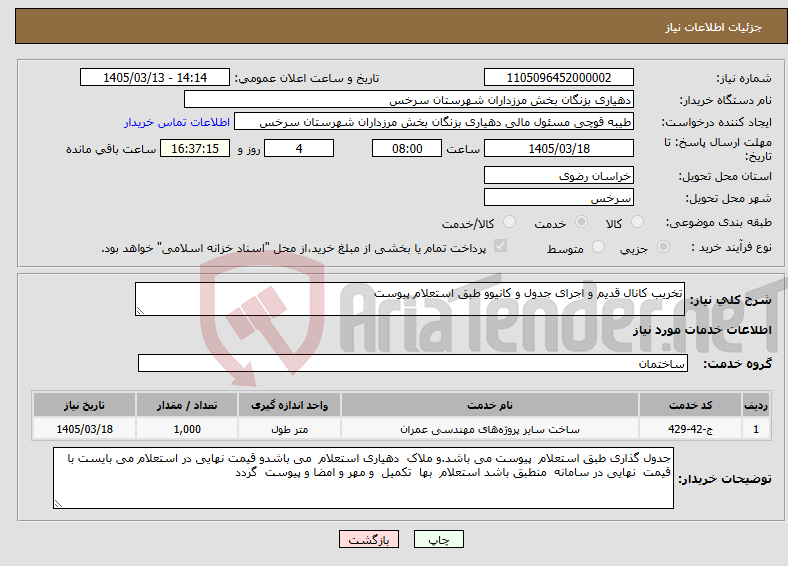Select the متوسط purchase type radio
This screenshot has width=788, height=566.
pos(598,246)
